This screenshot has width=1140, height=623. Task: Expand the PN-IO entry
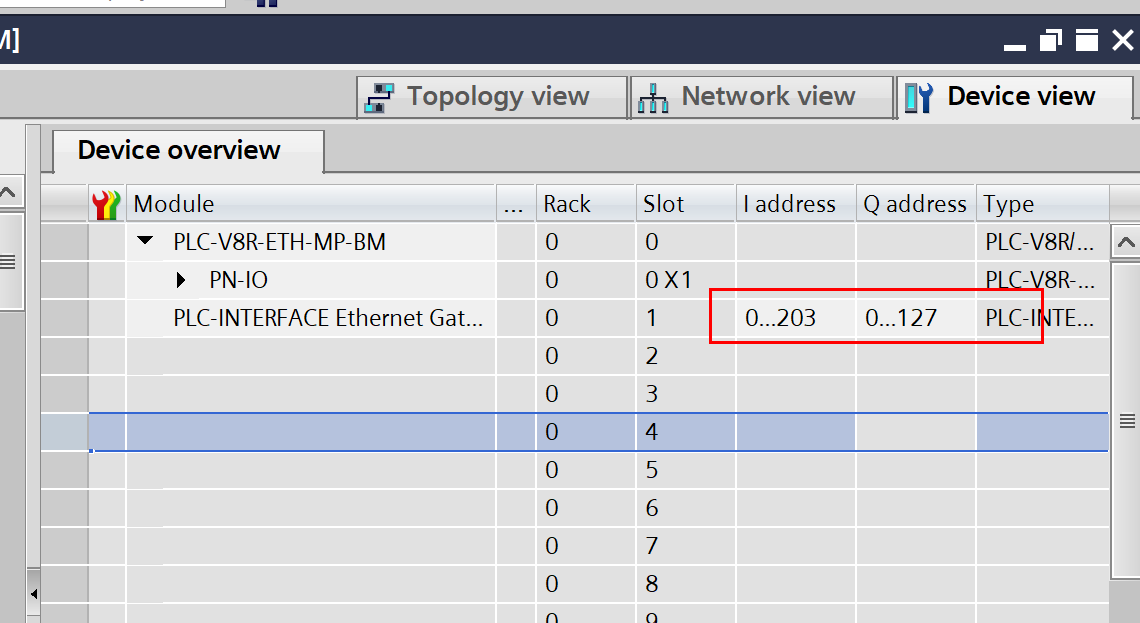tap(181, 280)
